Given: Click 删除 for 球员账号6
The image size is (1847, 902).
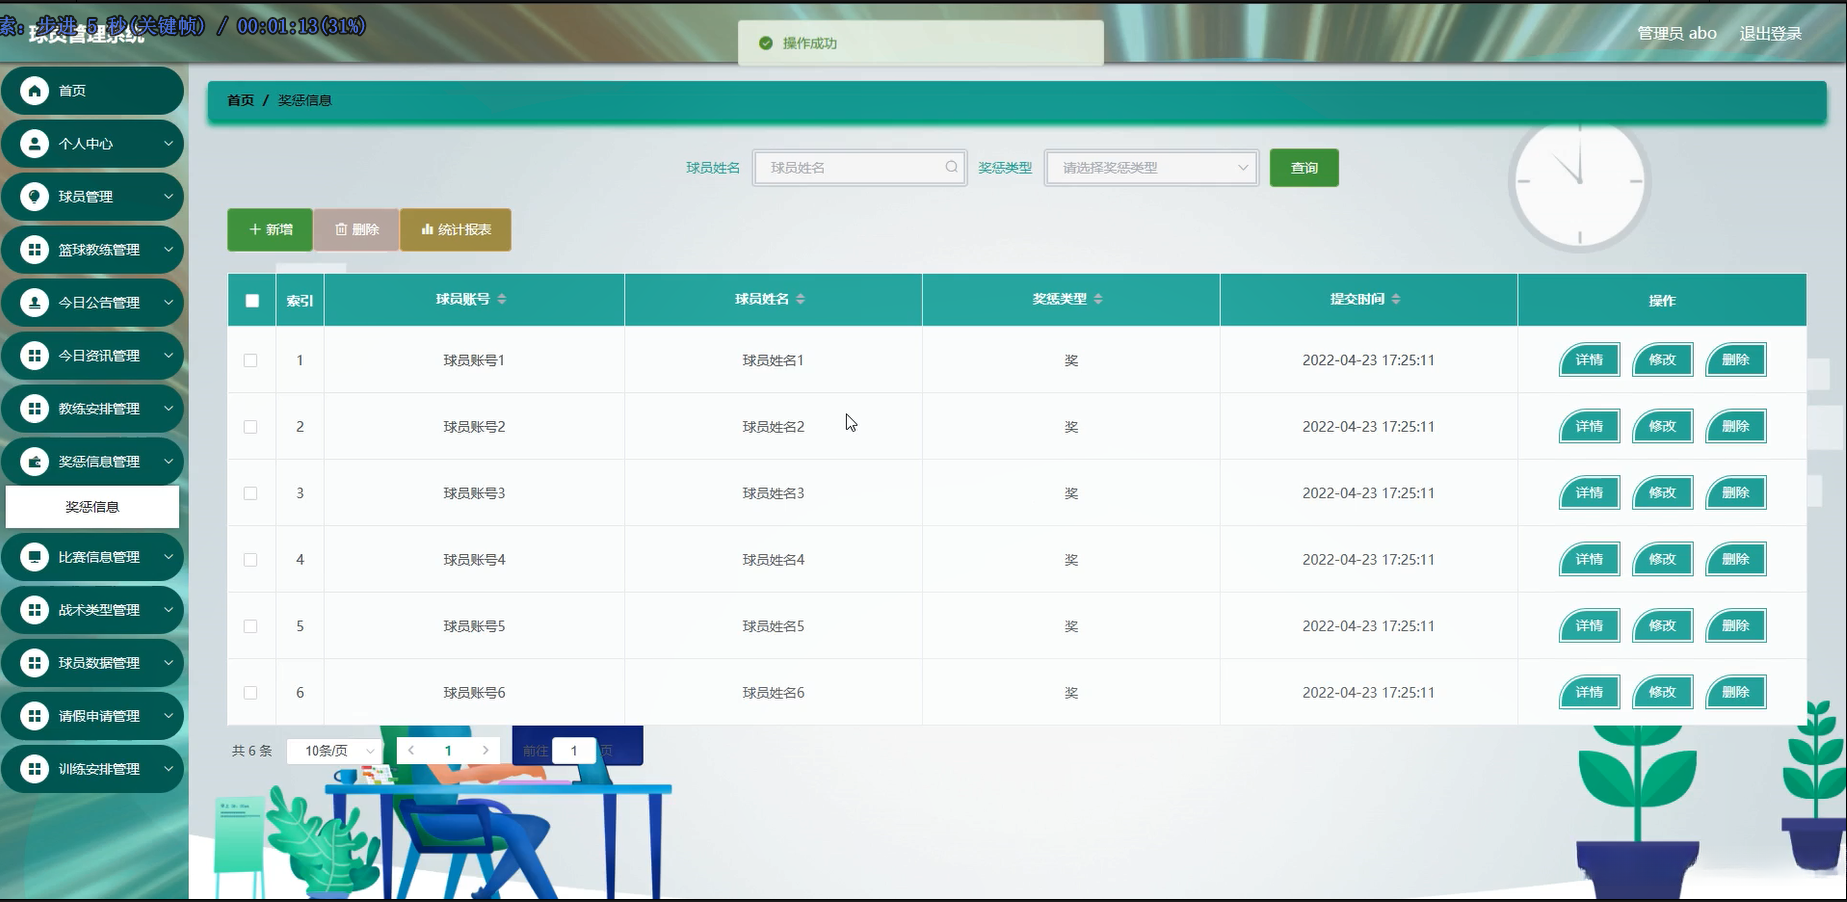Looking at the screenshot, I should [1736, 693].
